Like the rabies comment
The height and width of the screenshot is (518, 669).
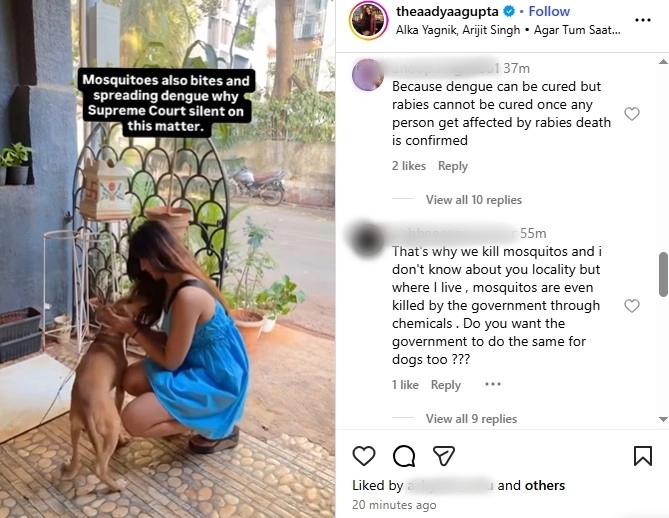[x=632, y=114]
